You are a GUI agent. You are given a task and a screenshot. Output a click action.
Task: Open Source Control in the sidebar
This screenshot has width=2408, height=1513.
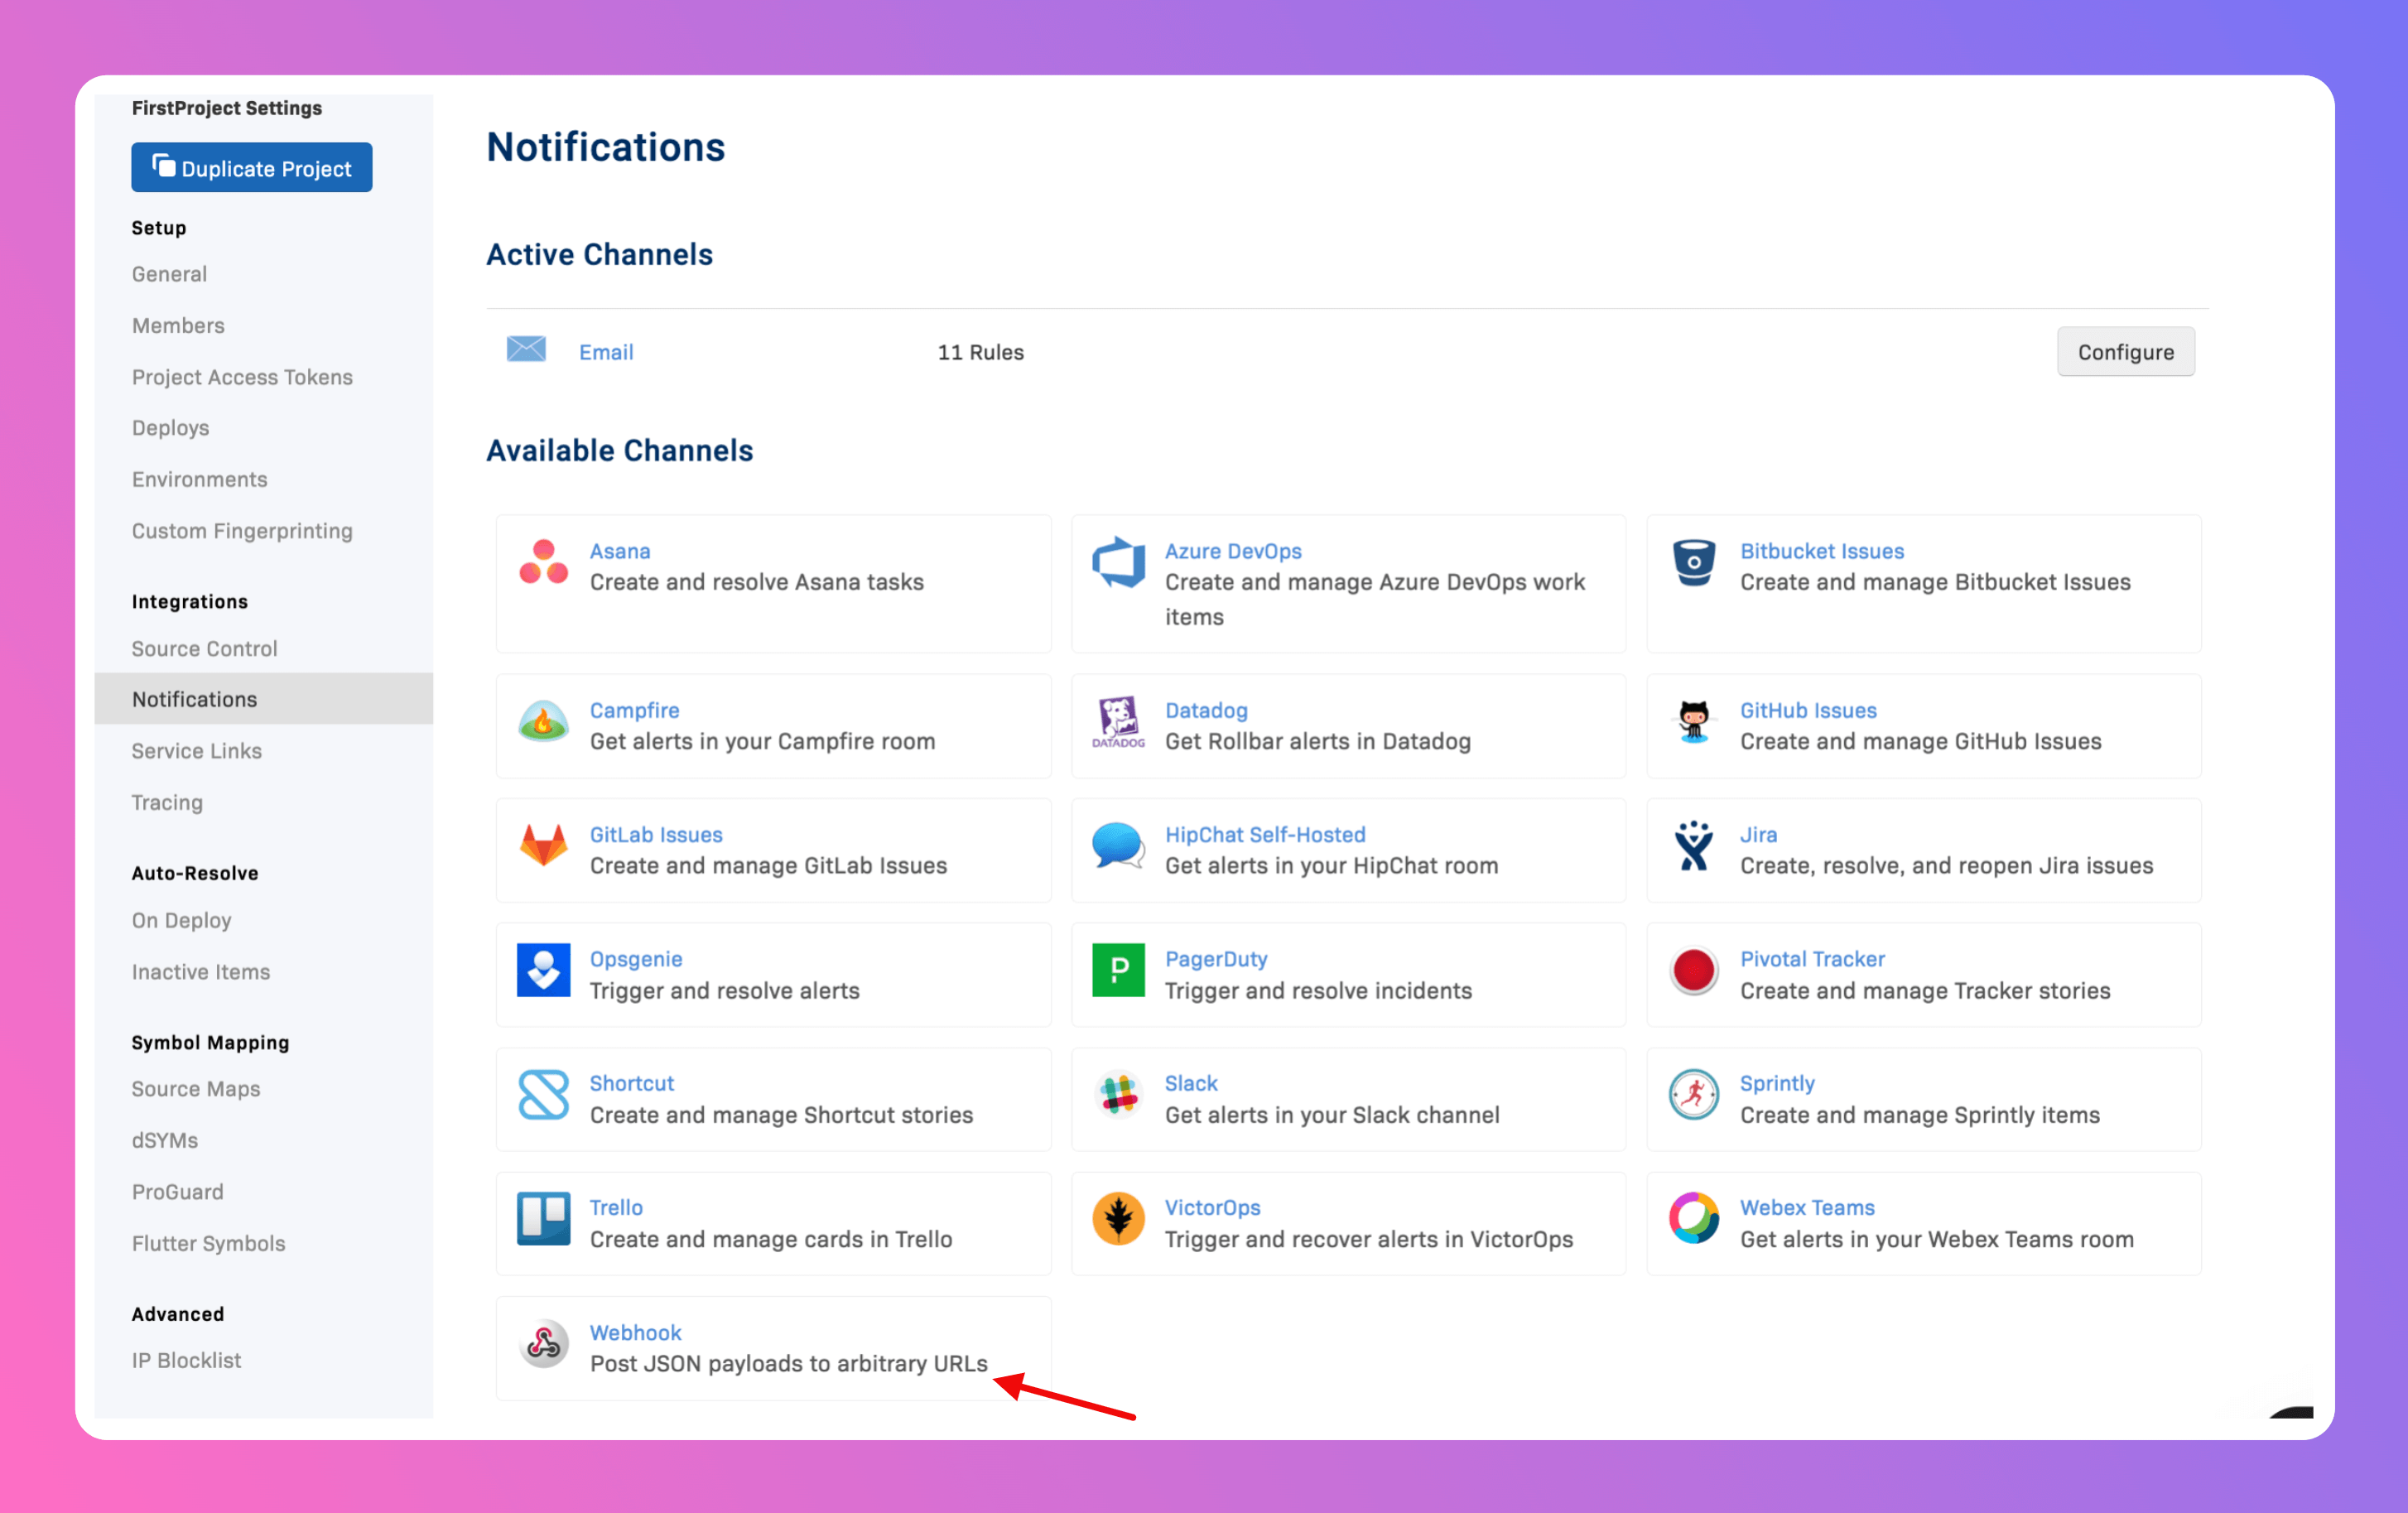204,648
